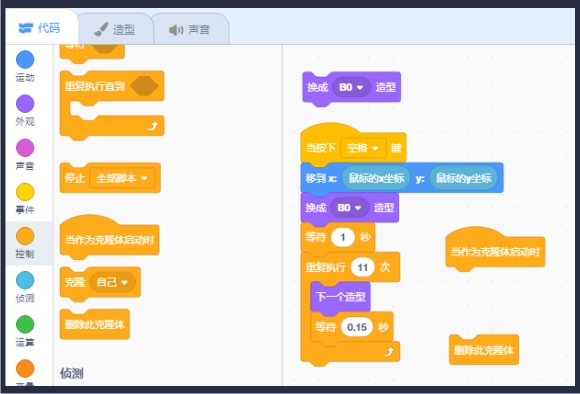580x394 pixels.
Task: Click workspace 当作为克隆体启动时 hat block
Action: (495, 252)
